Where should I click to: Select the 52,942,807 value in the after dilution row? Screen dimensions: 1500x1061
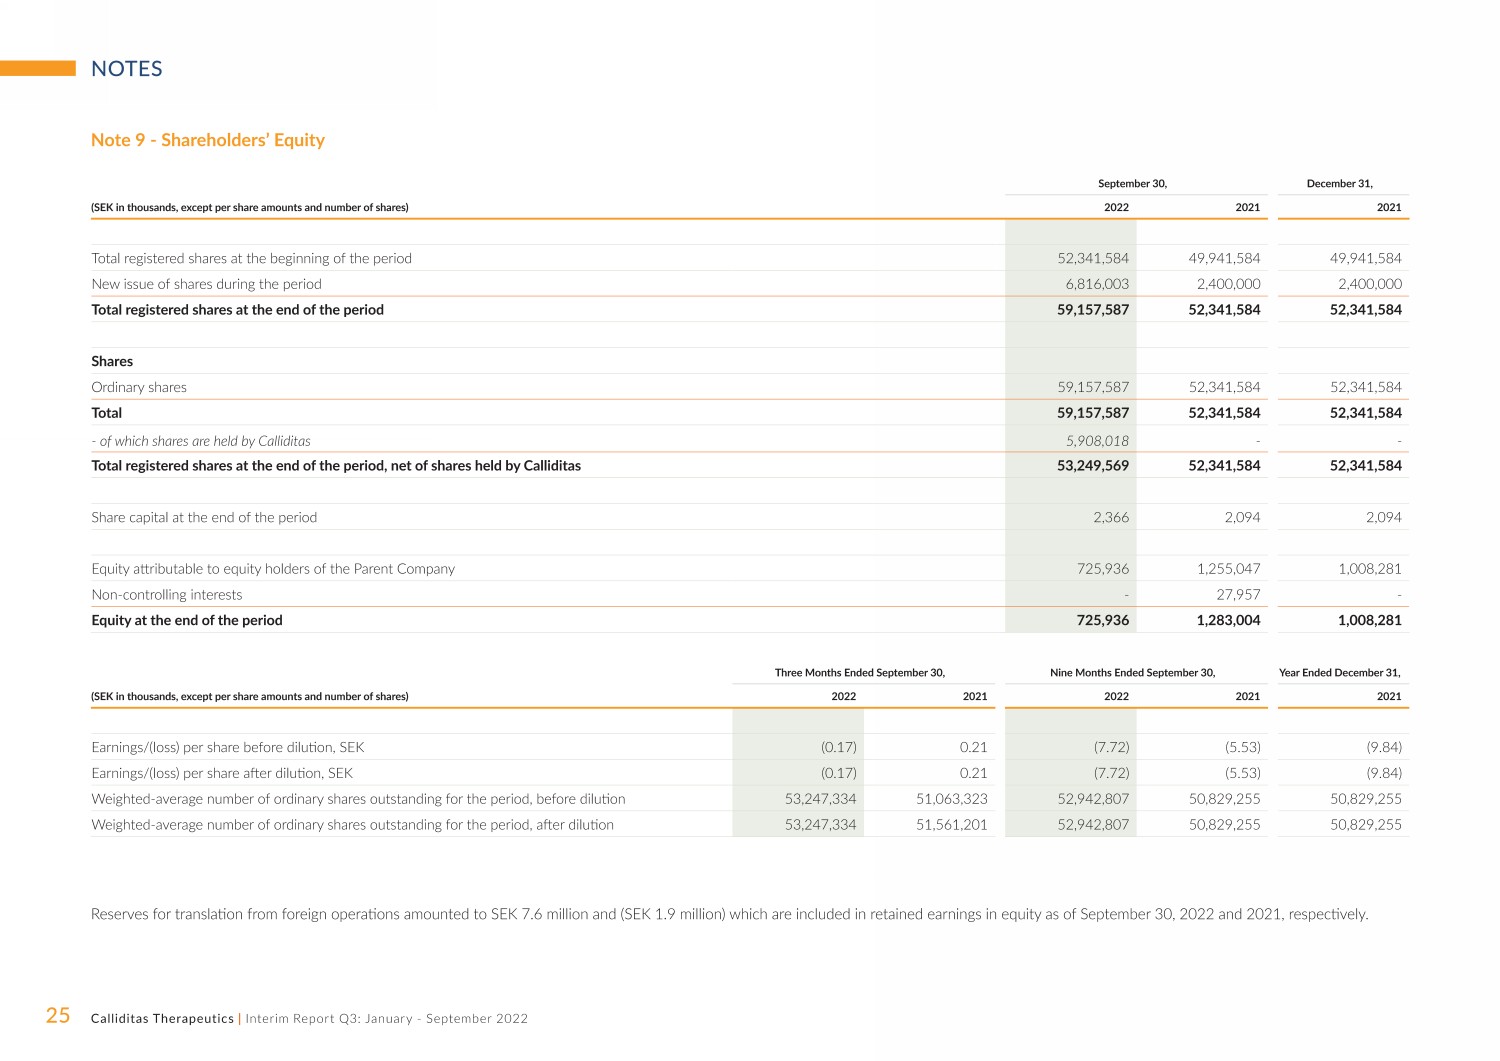point(1093,825)
